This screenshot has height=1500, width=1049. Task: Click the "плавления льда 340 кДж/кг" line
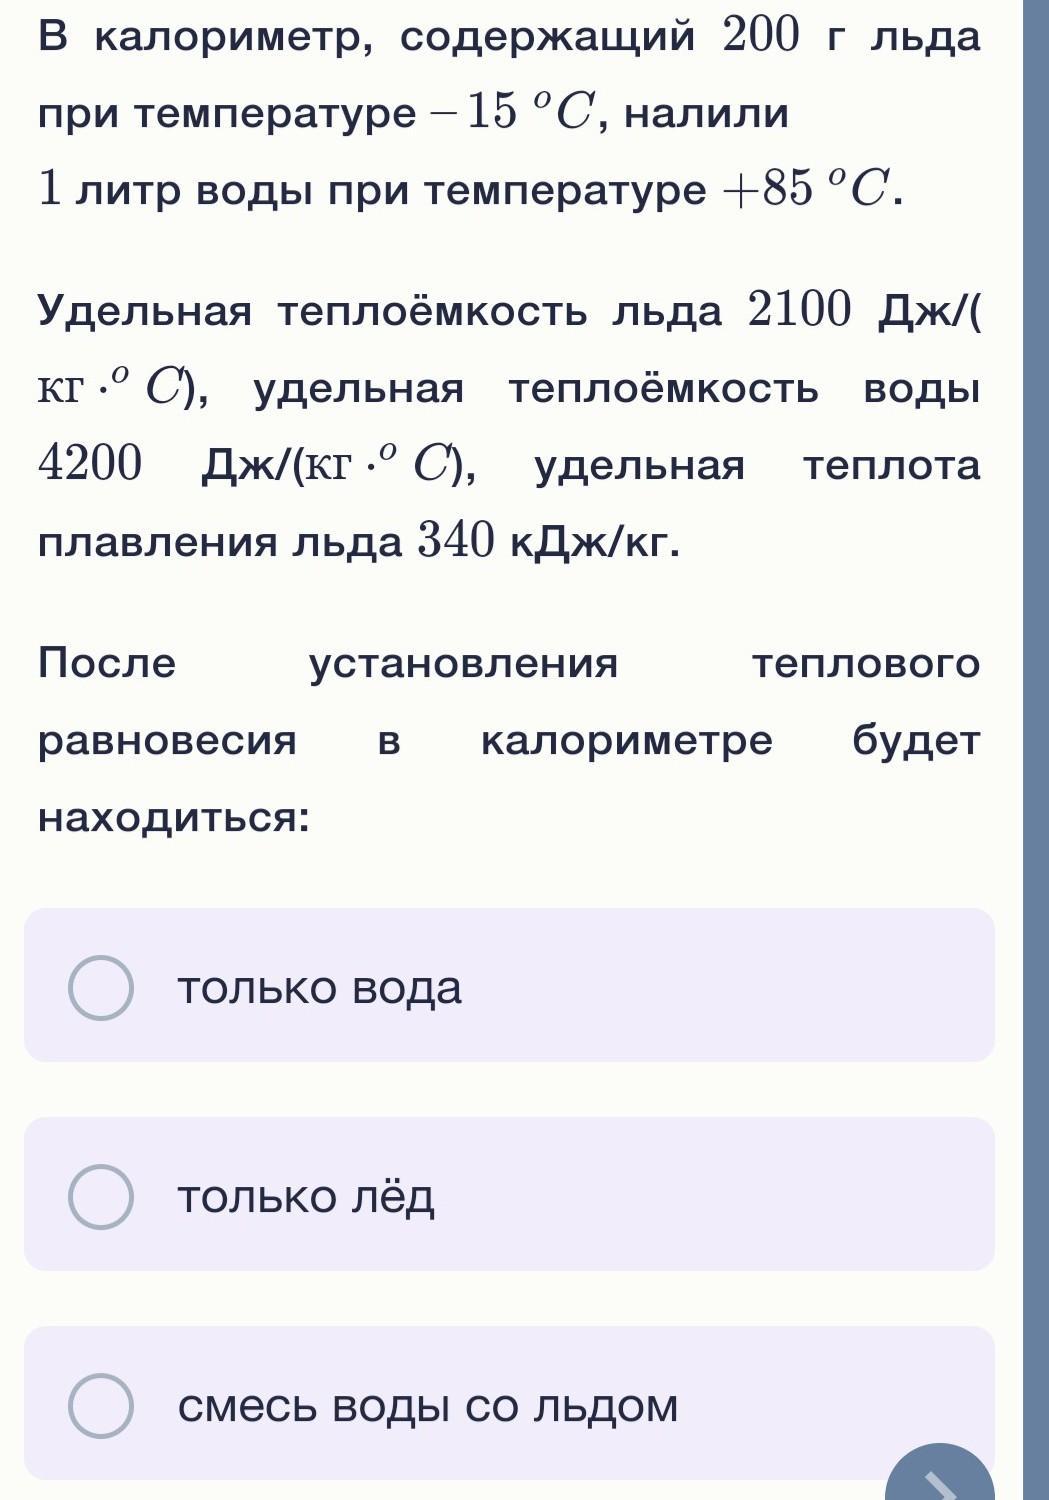(x=359, y=542)
